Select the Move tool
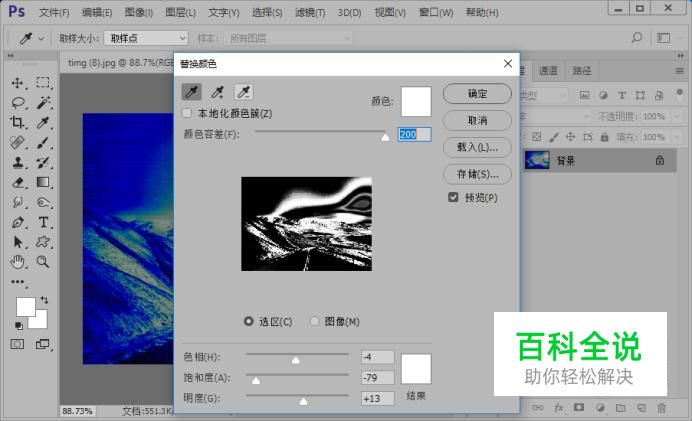Image resolution: width=692 pixels, height=421 pixels. click(18, 83)
